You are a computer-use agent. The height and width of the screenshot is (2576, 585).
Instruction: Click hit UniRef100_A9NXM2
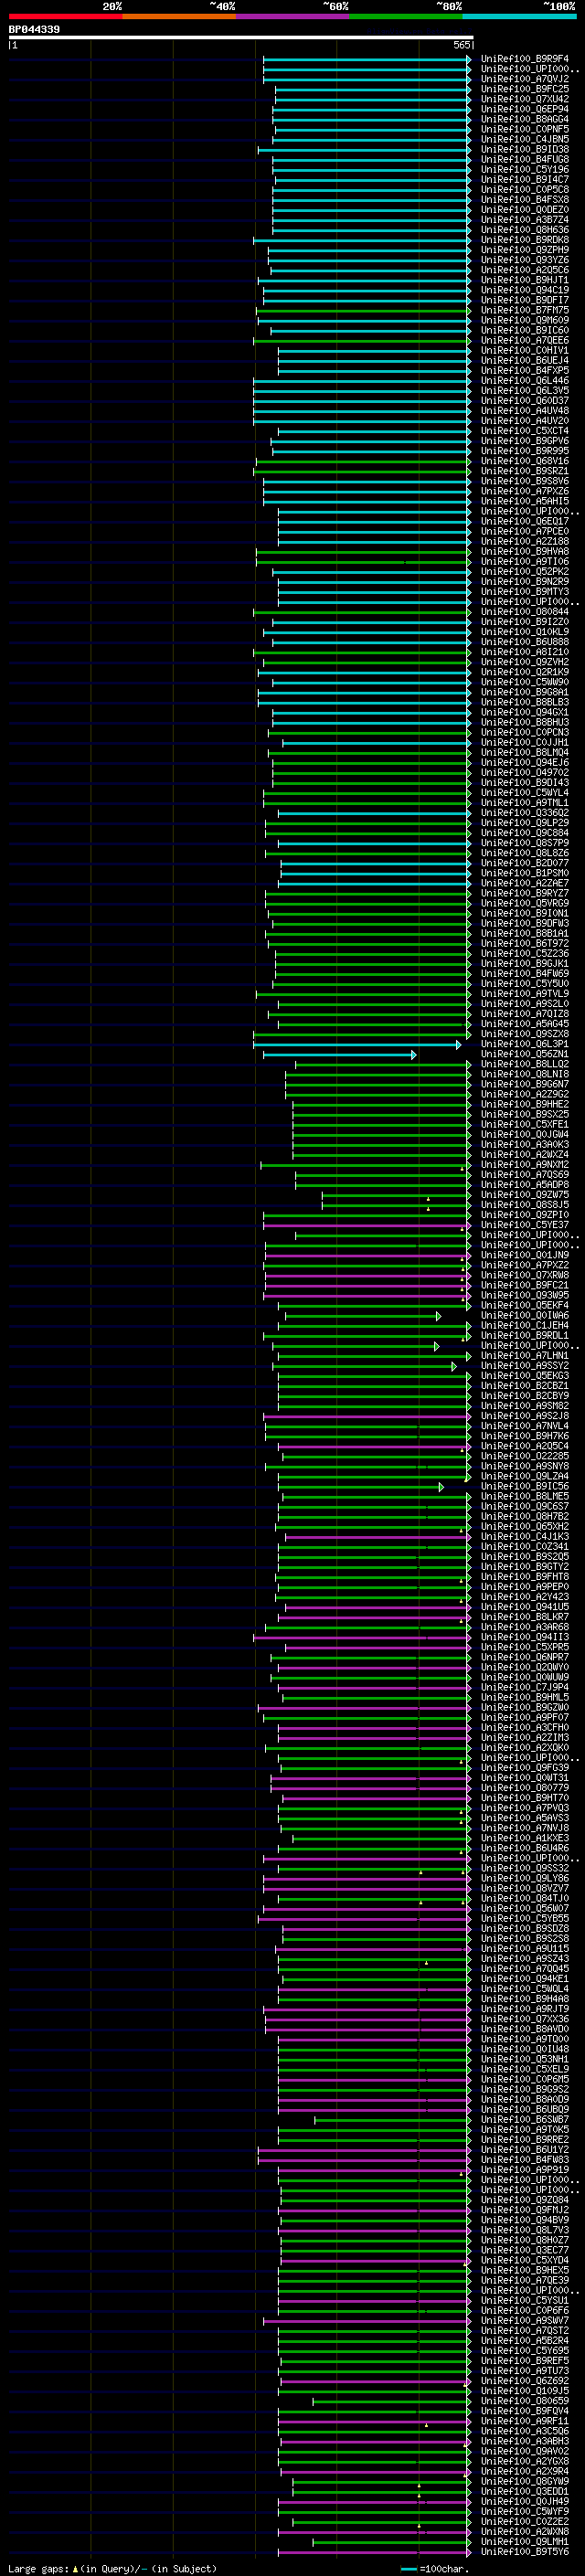coord(525,1164)
